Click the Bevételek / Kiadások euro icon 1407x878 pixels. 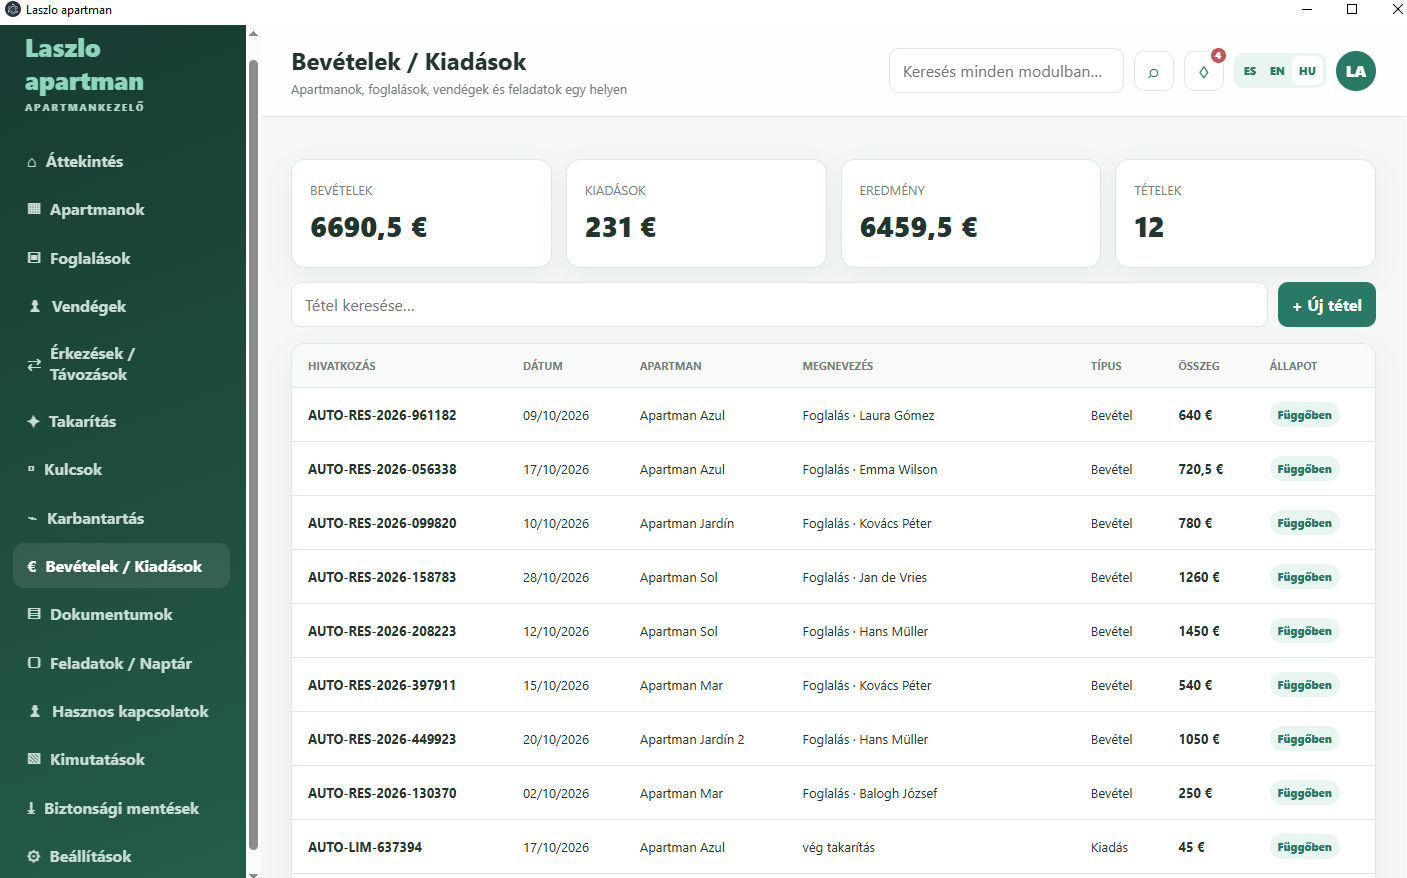(32, 567)
